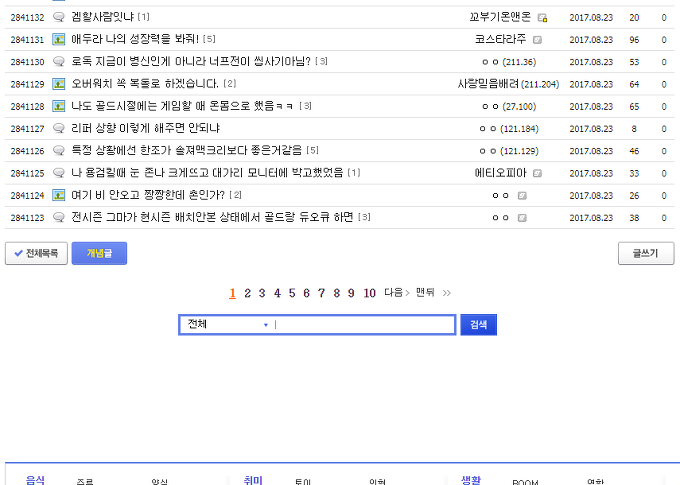
Task: Click speech bubble icon for post 2841125
Action: click(x=59, y=173)
